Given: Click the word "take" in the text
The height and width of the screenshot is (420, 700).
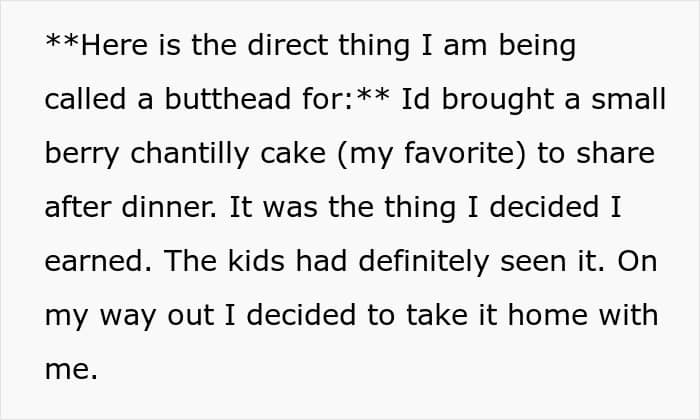Looking at the screenshot, I should [x=437, y=315].
